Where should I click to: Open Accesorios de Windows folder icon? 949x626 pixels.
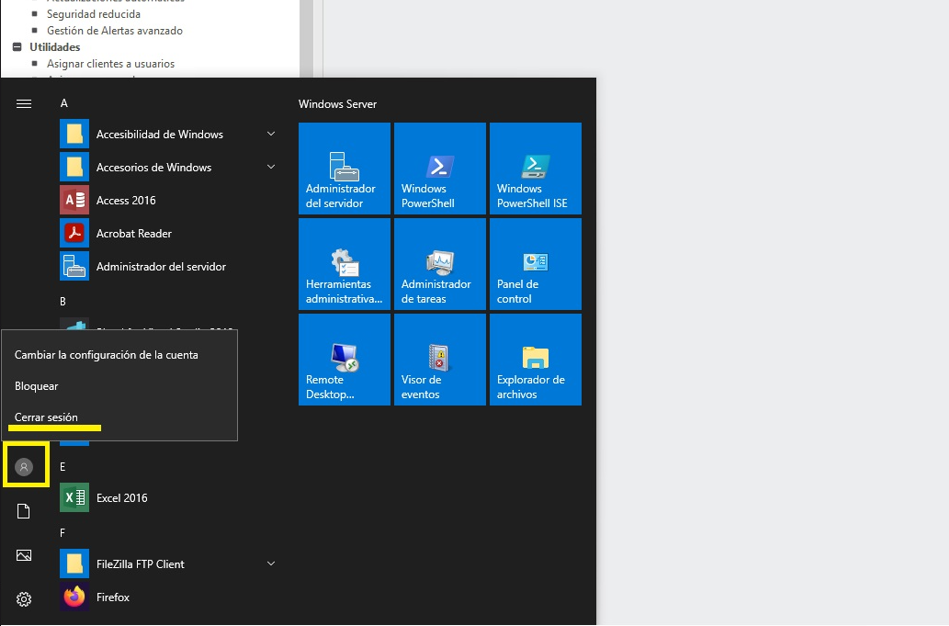[74, 167]
